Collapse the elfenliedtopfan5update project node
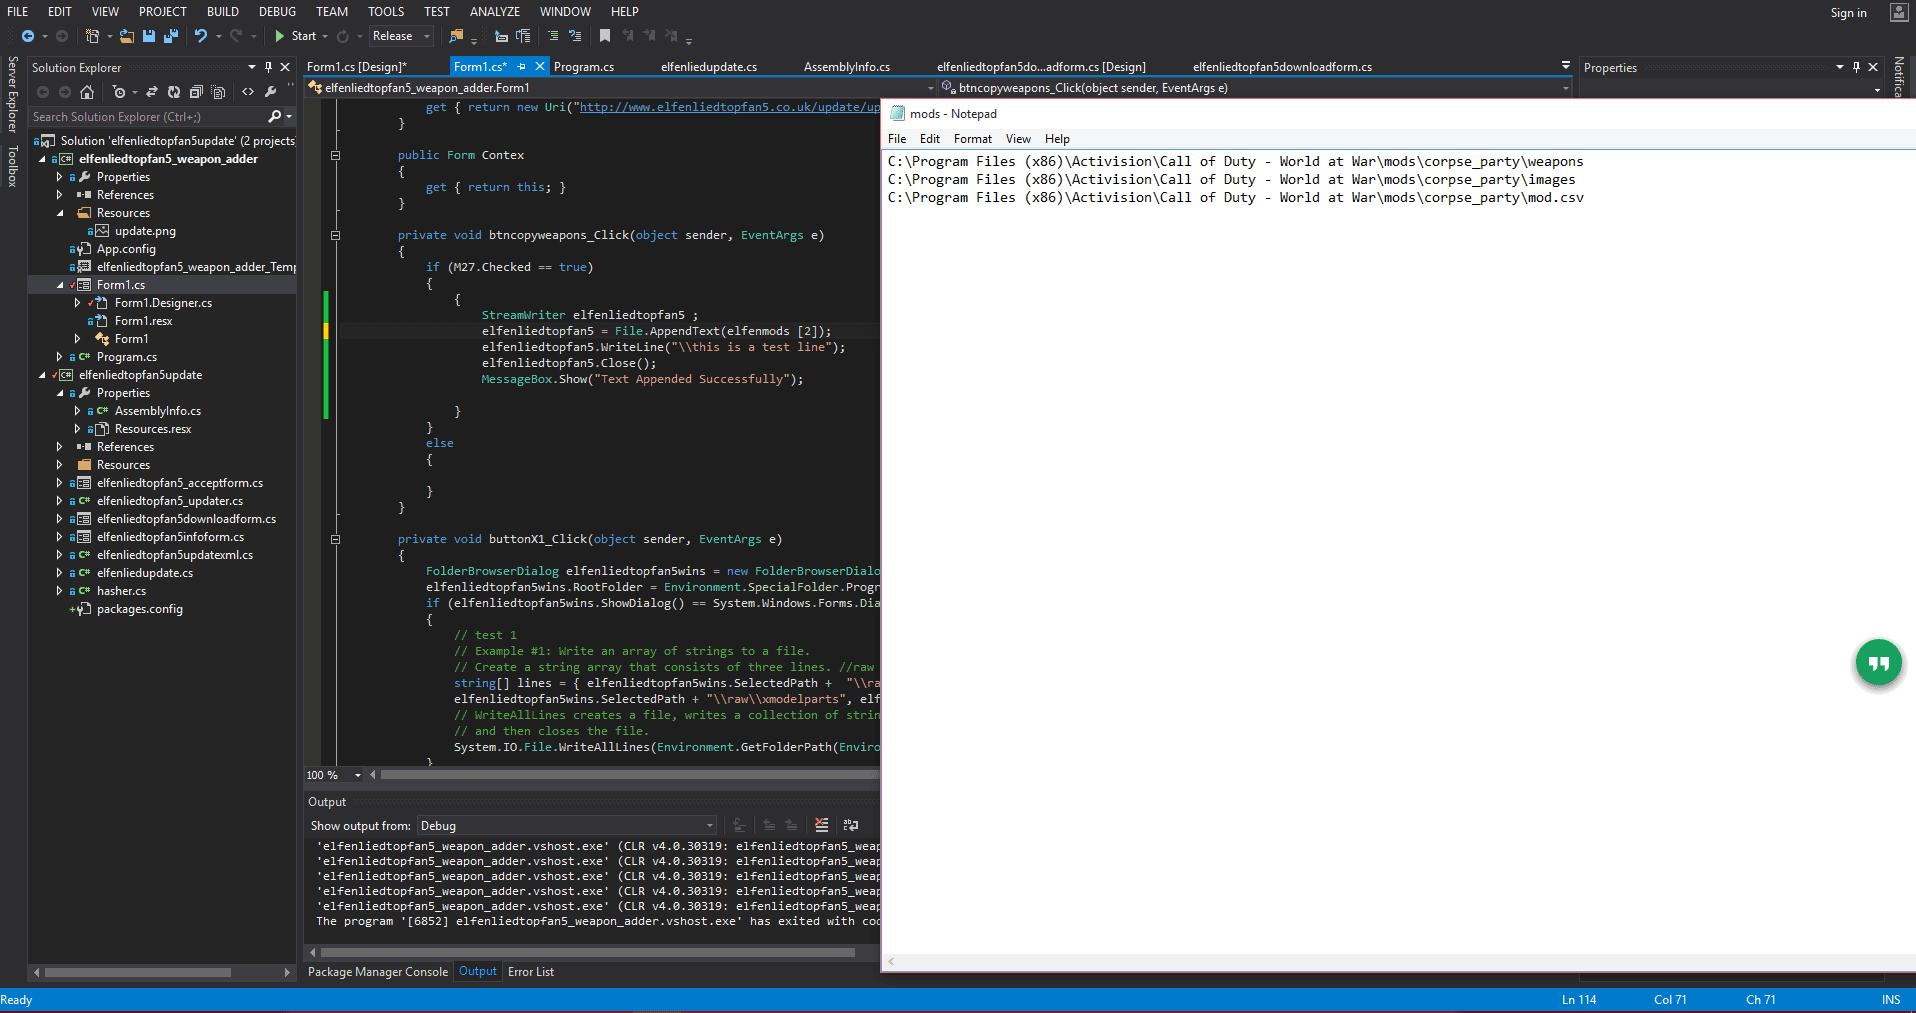This screenshot has width=1916, height=1013. [x=42, y=375]
